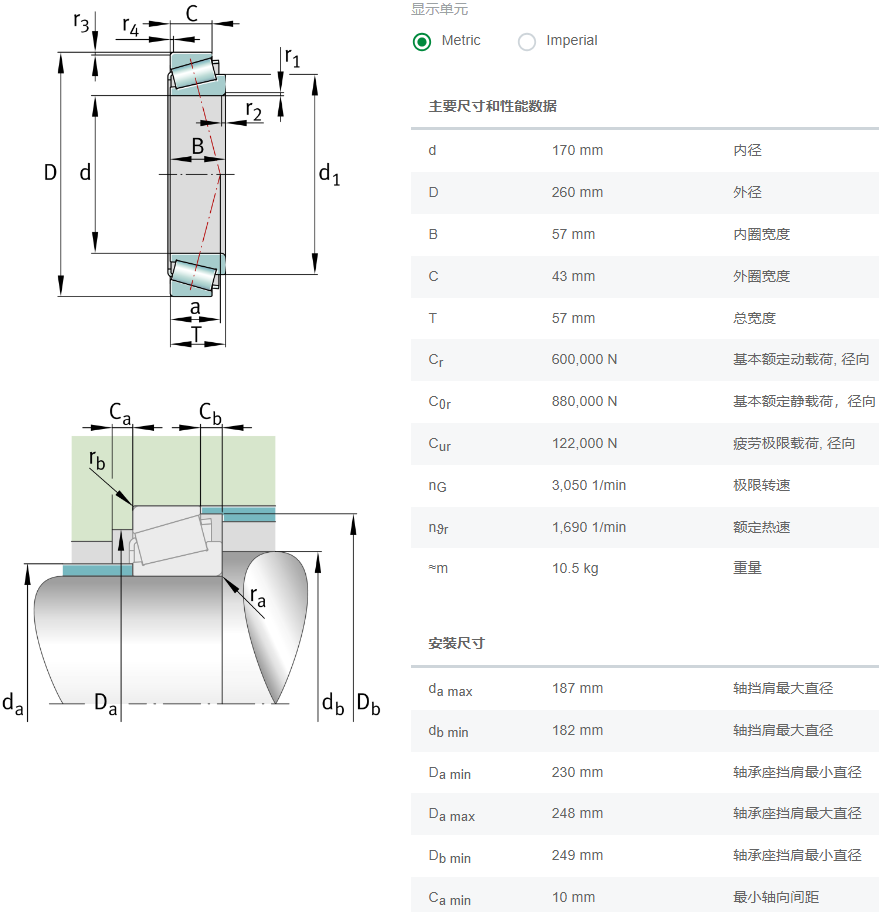Click the '10 mm' Ca min value
Image resolution: width=879 pixels, height=912 pixels.
click(x=573, y=897)
